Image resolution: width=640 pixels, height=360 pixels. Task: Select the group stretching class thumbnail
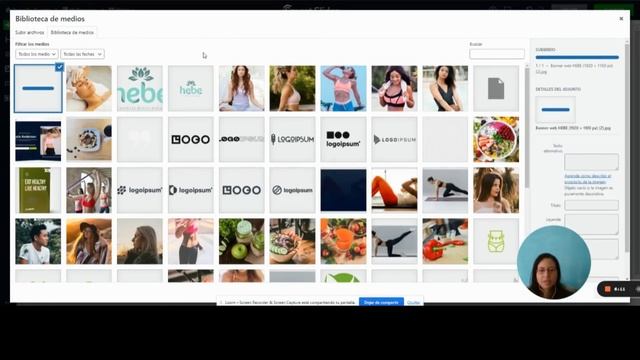pos(89,190)
